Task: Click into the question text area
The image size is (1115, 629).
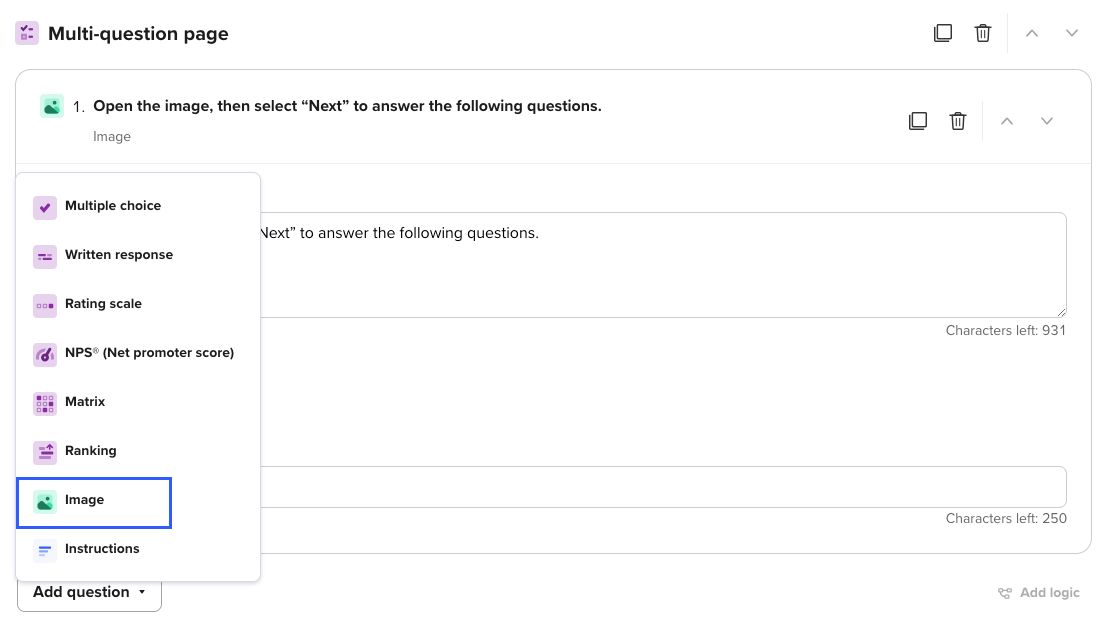Action: pos(660,270)
